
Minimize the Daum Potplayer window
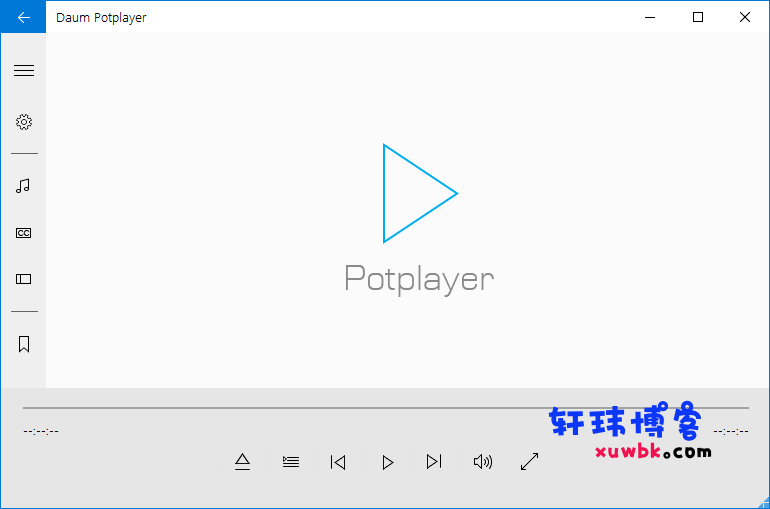[650, 17]
